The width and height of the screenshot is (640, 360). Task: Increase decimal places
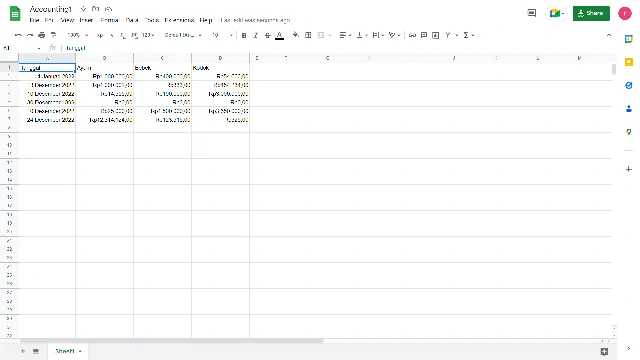134,35
